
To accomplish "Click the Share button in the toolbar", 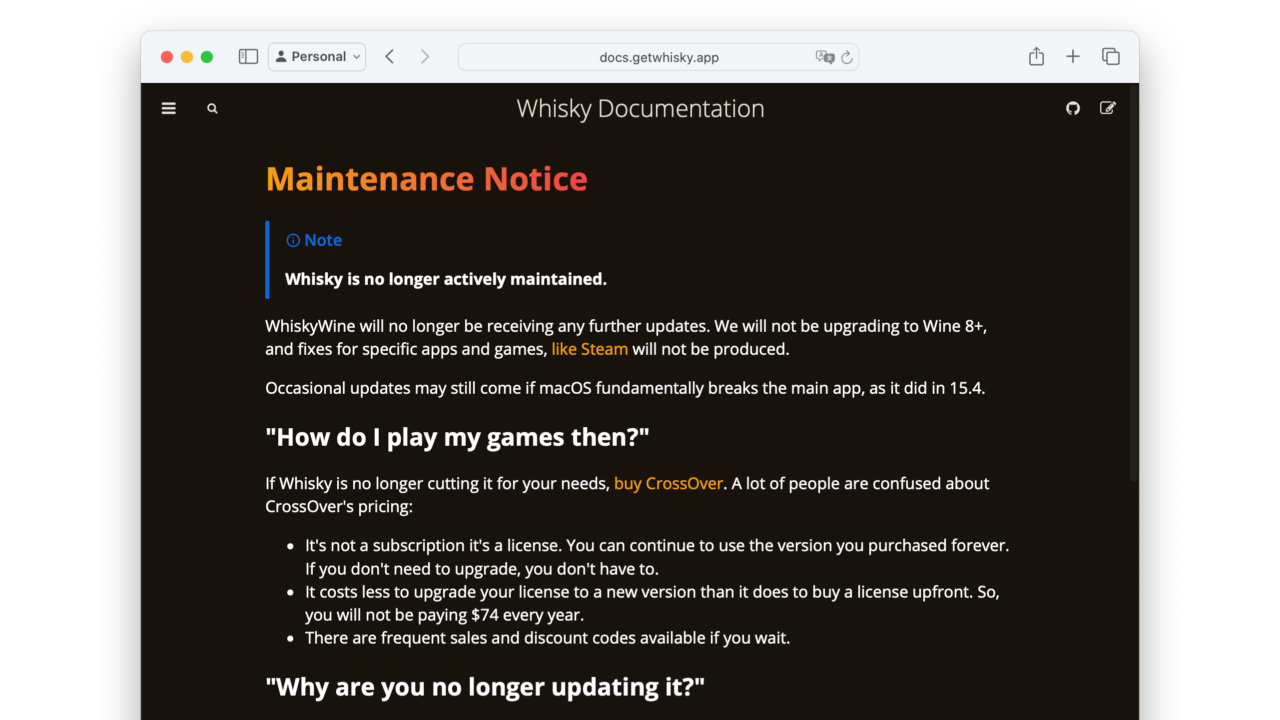I will pyautogui.click(x=1036, y=57).
